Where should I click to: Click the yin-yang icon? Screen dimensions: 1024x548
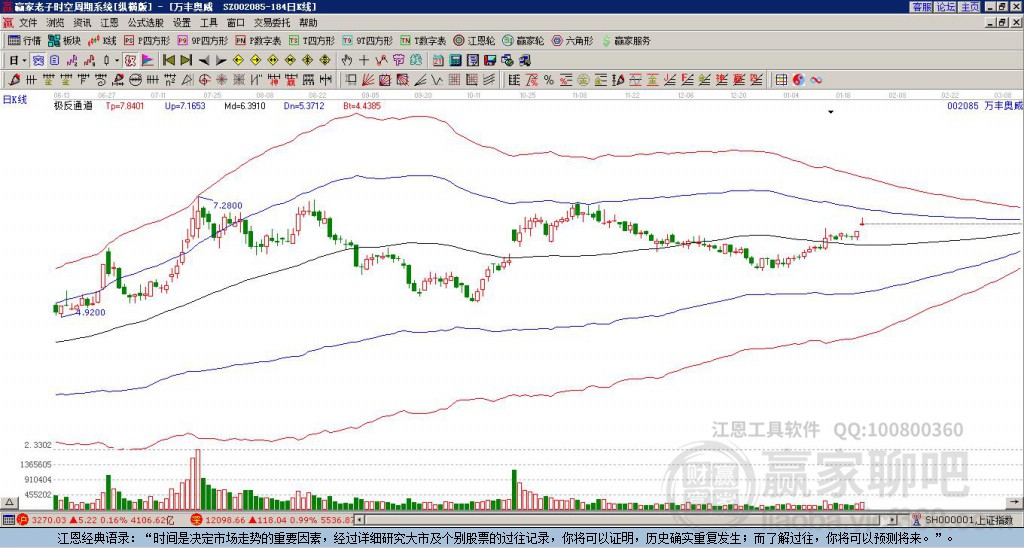[x=798, y=80]
